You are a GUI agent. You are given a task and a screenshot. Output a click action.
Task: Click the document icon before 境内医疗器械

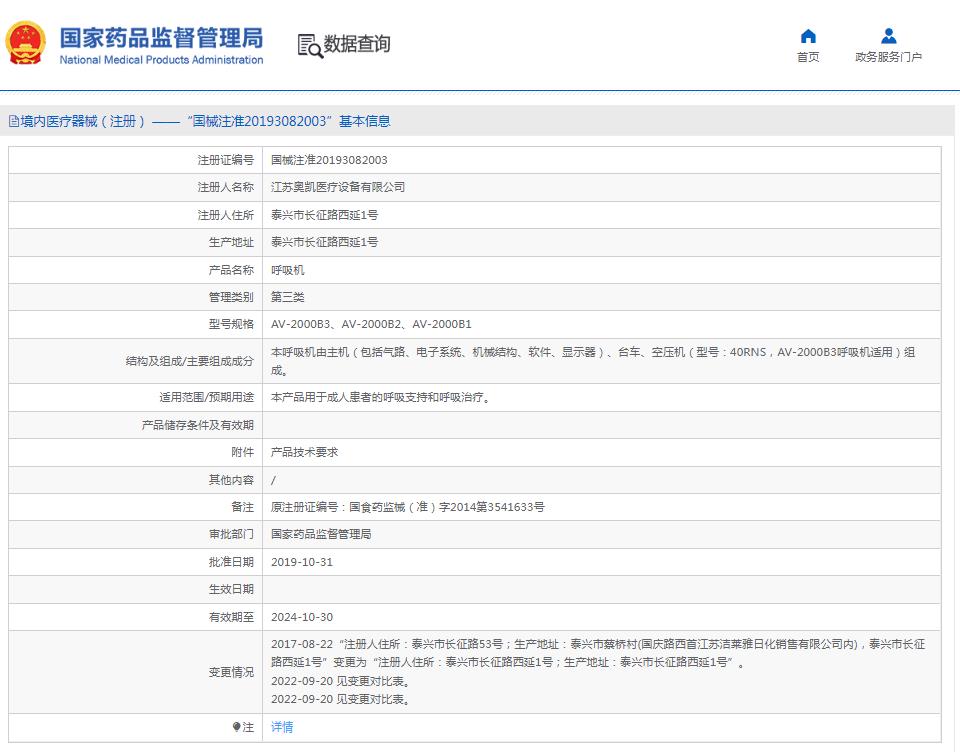pyautogui.click(x=13, y=122)
